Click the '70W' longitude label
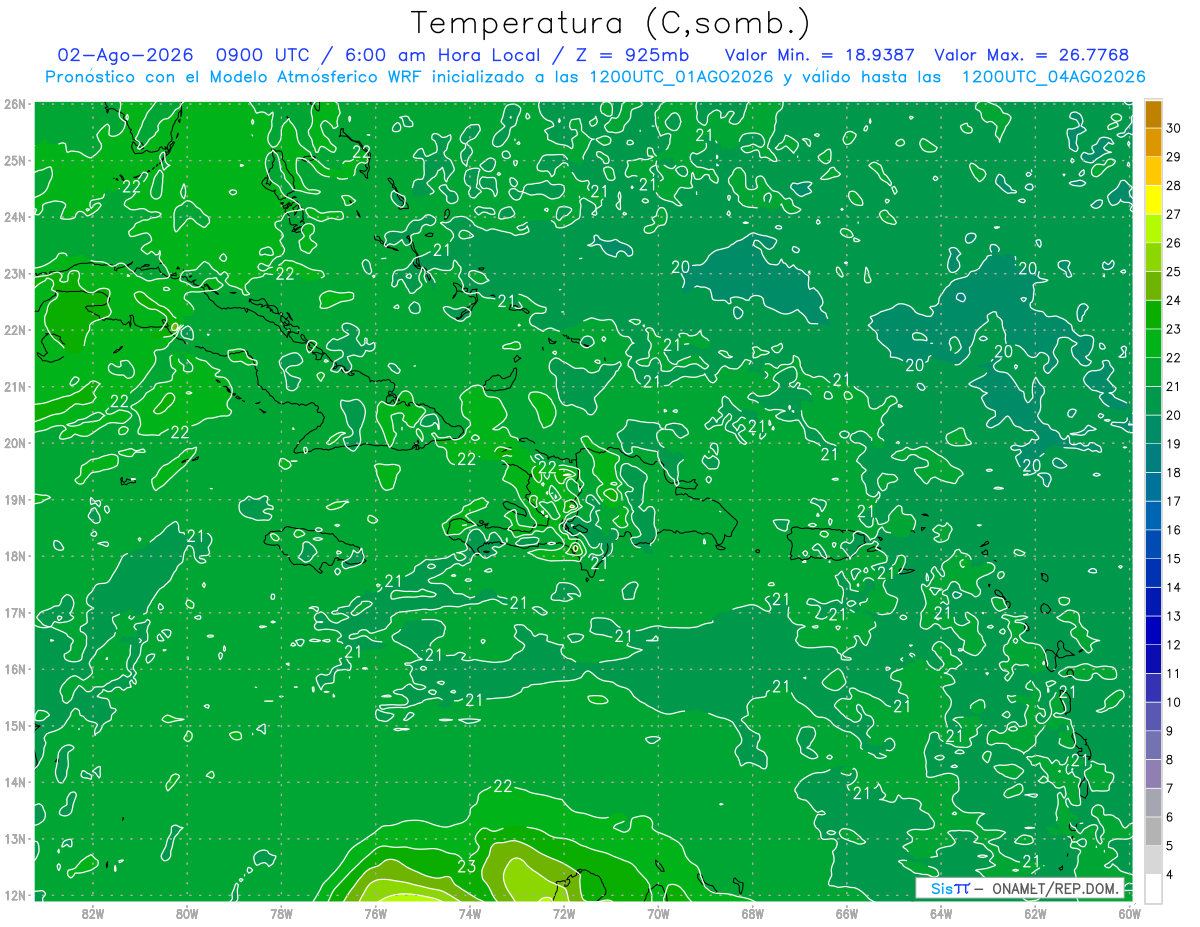1200x927 pixels. coord(658,913)
